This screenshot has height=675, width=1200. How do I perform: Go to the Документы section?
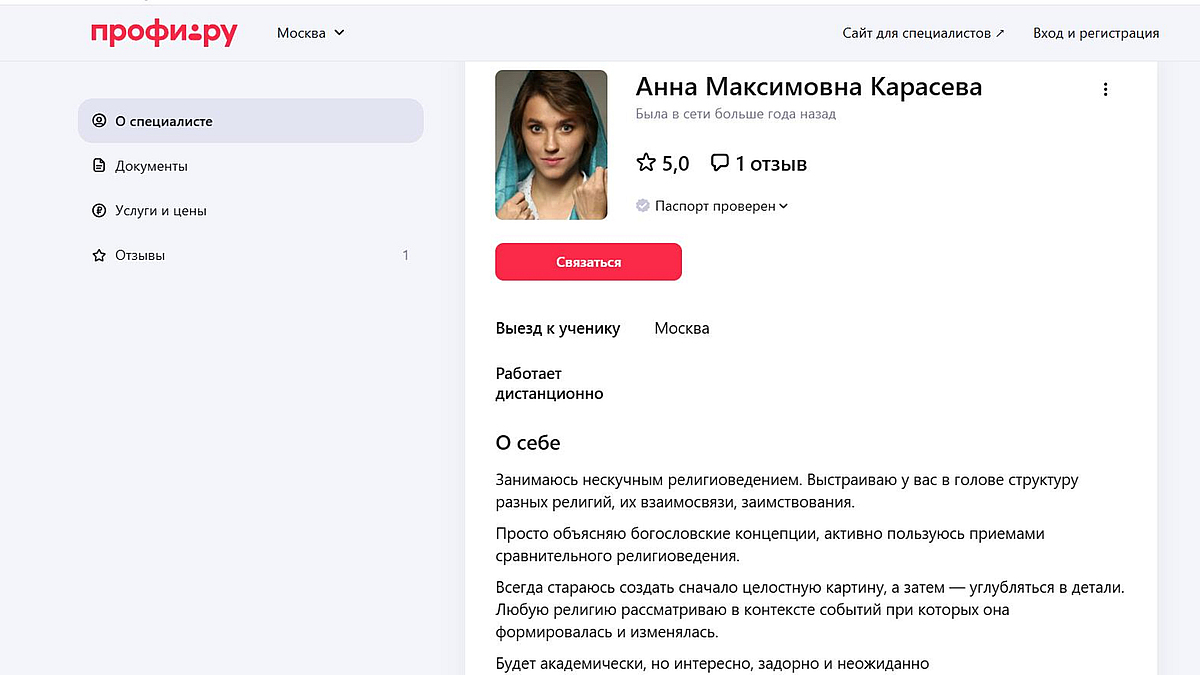151,166
